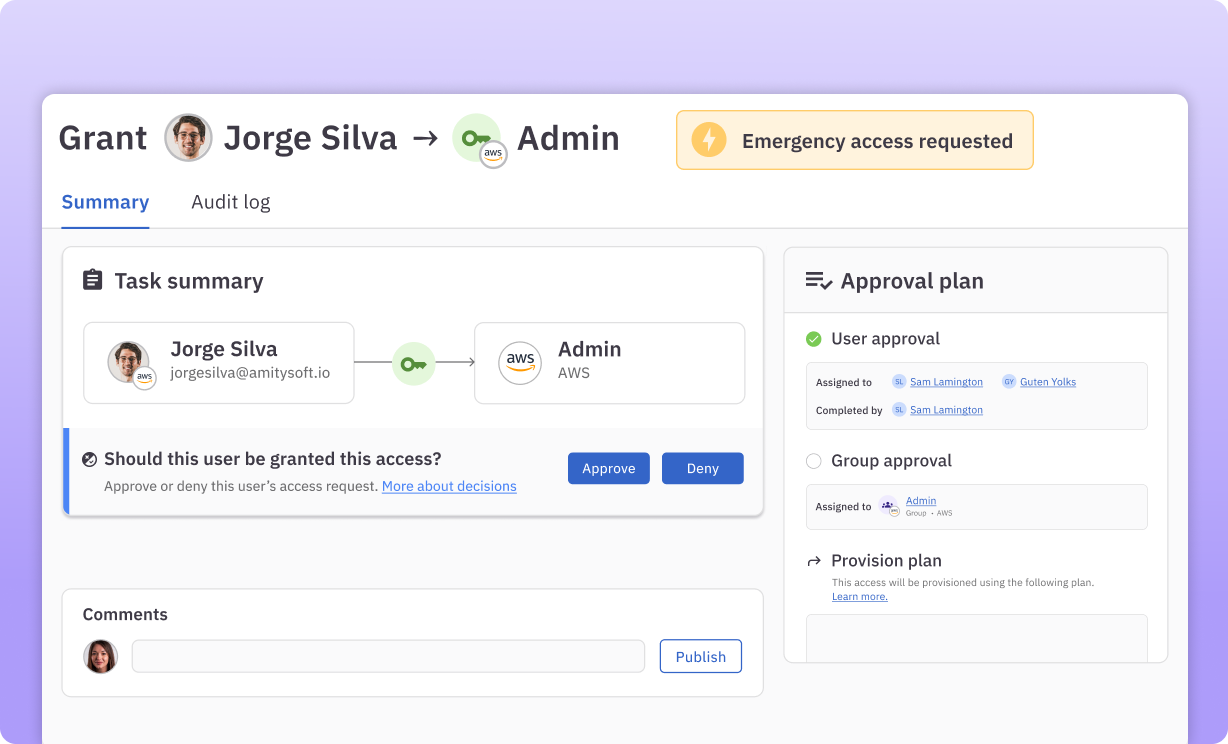Switch to the Audit log tab
Viewport: 1228px width, 744px height.
point(231,202)
